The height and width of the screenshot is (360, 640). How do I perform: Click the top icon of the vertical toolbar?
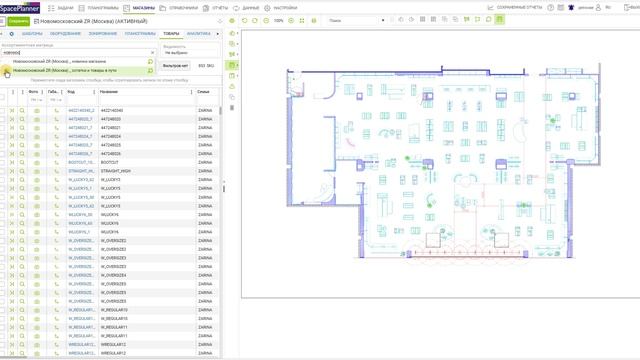pyautogui.click(x=232, y=20)
